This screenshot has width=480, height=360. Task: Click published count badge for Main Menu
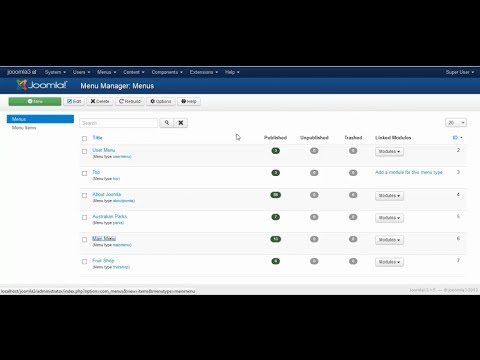point(276,239)
